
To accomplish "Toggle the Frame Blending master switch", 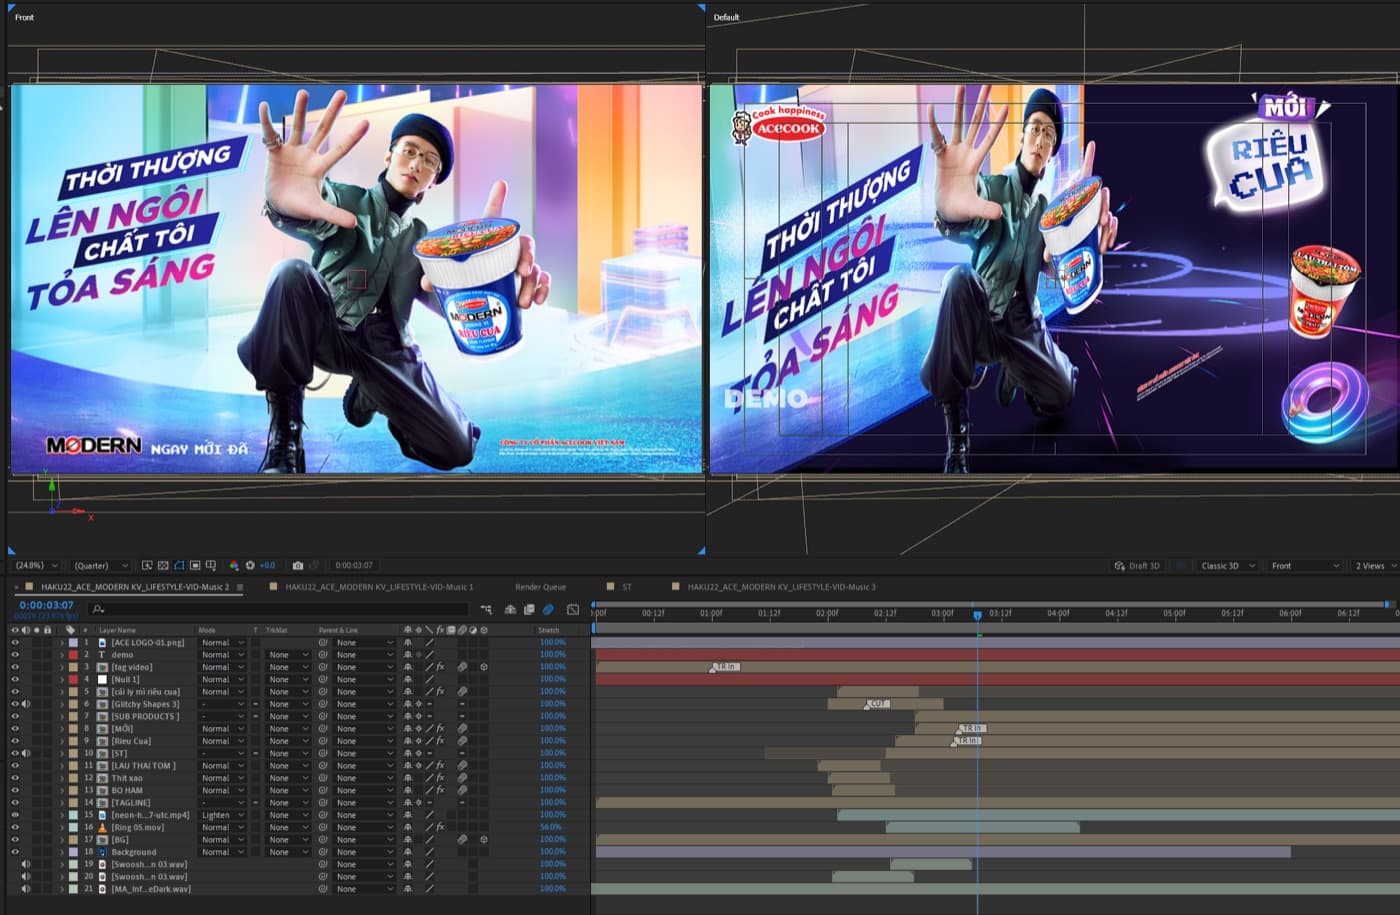I will point(529,609).
